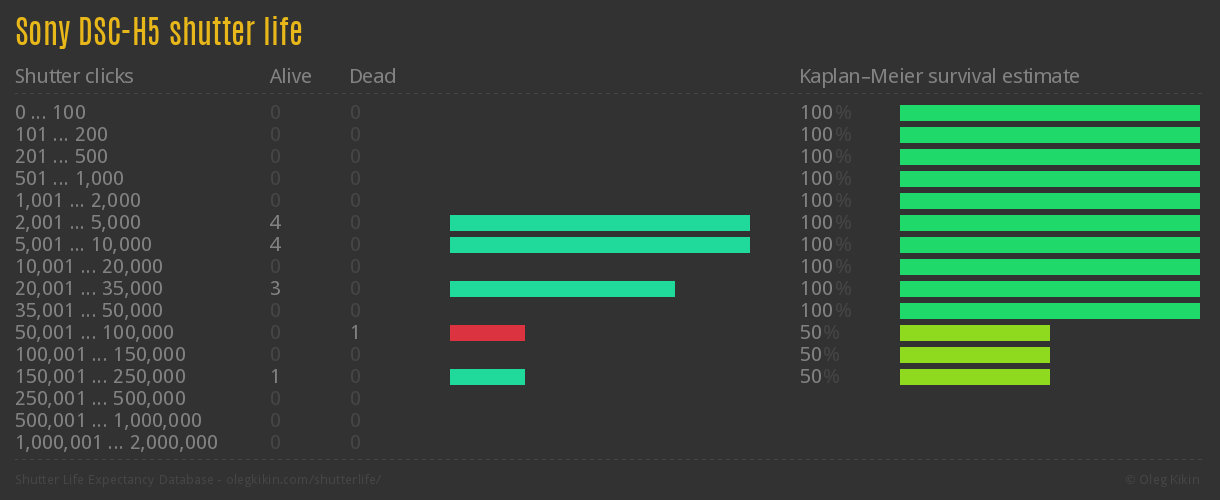Viewport: 1220px width, 500px height.
Task: Click the lime 50% survival bar for 50,001–100,000
Action: tap(975, 333)
